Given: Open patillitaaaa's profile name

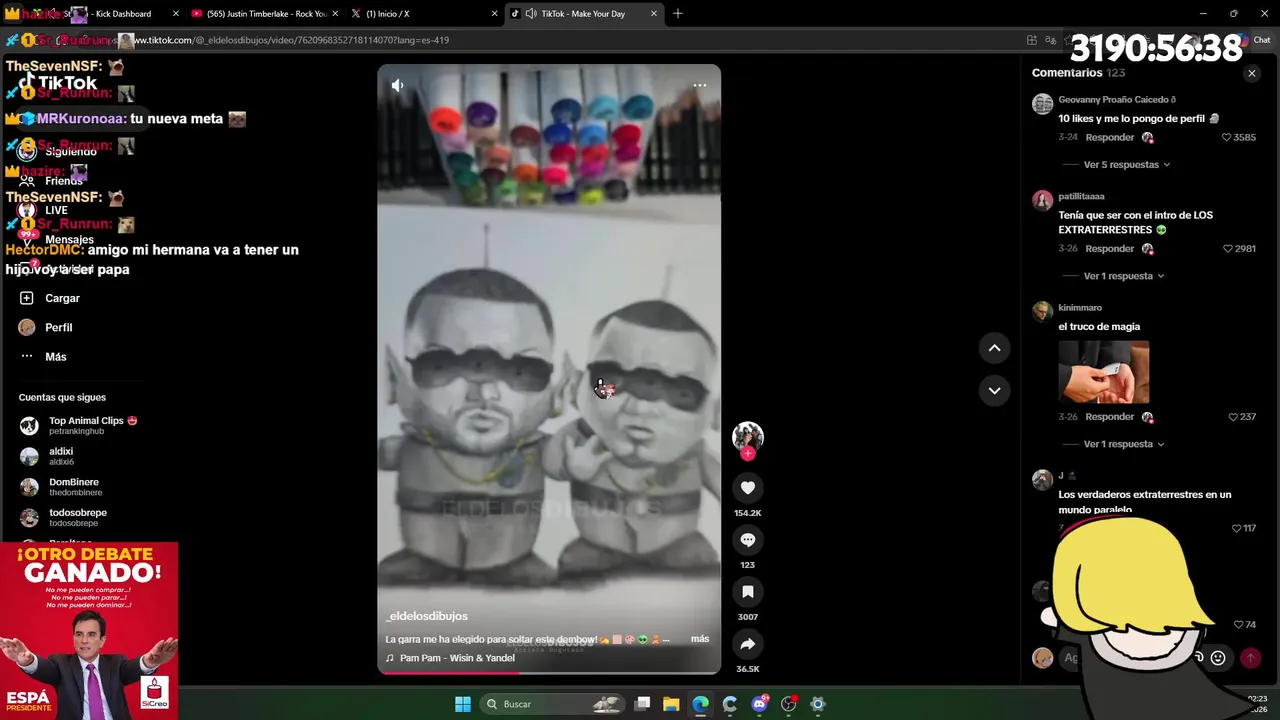Looking at the screenshot, I should (x=1081, y=197).
